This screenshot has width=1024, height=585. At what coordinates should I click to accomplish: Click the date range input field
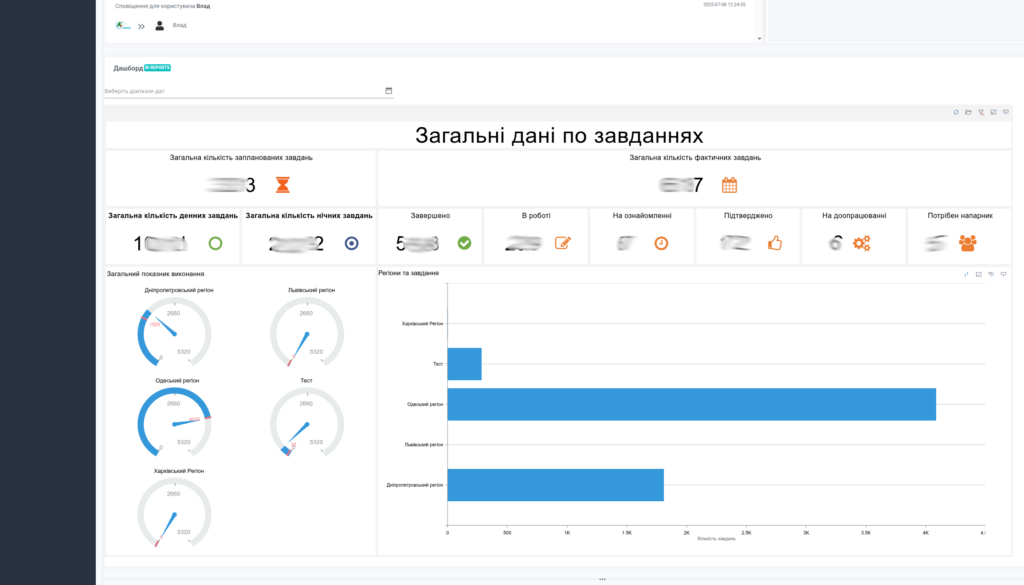pos(240,91)
